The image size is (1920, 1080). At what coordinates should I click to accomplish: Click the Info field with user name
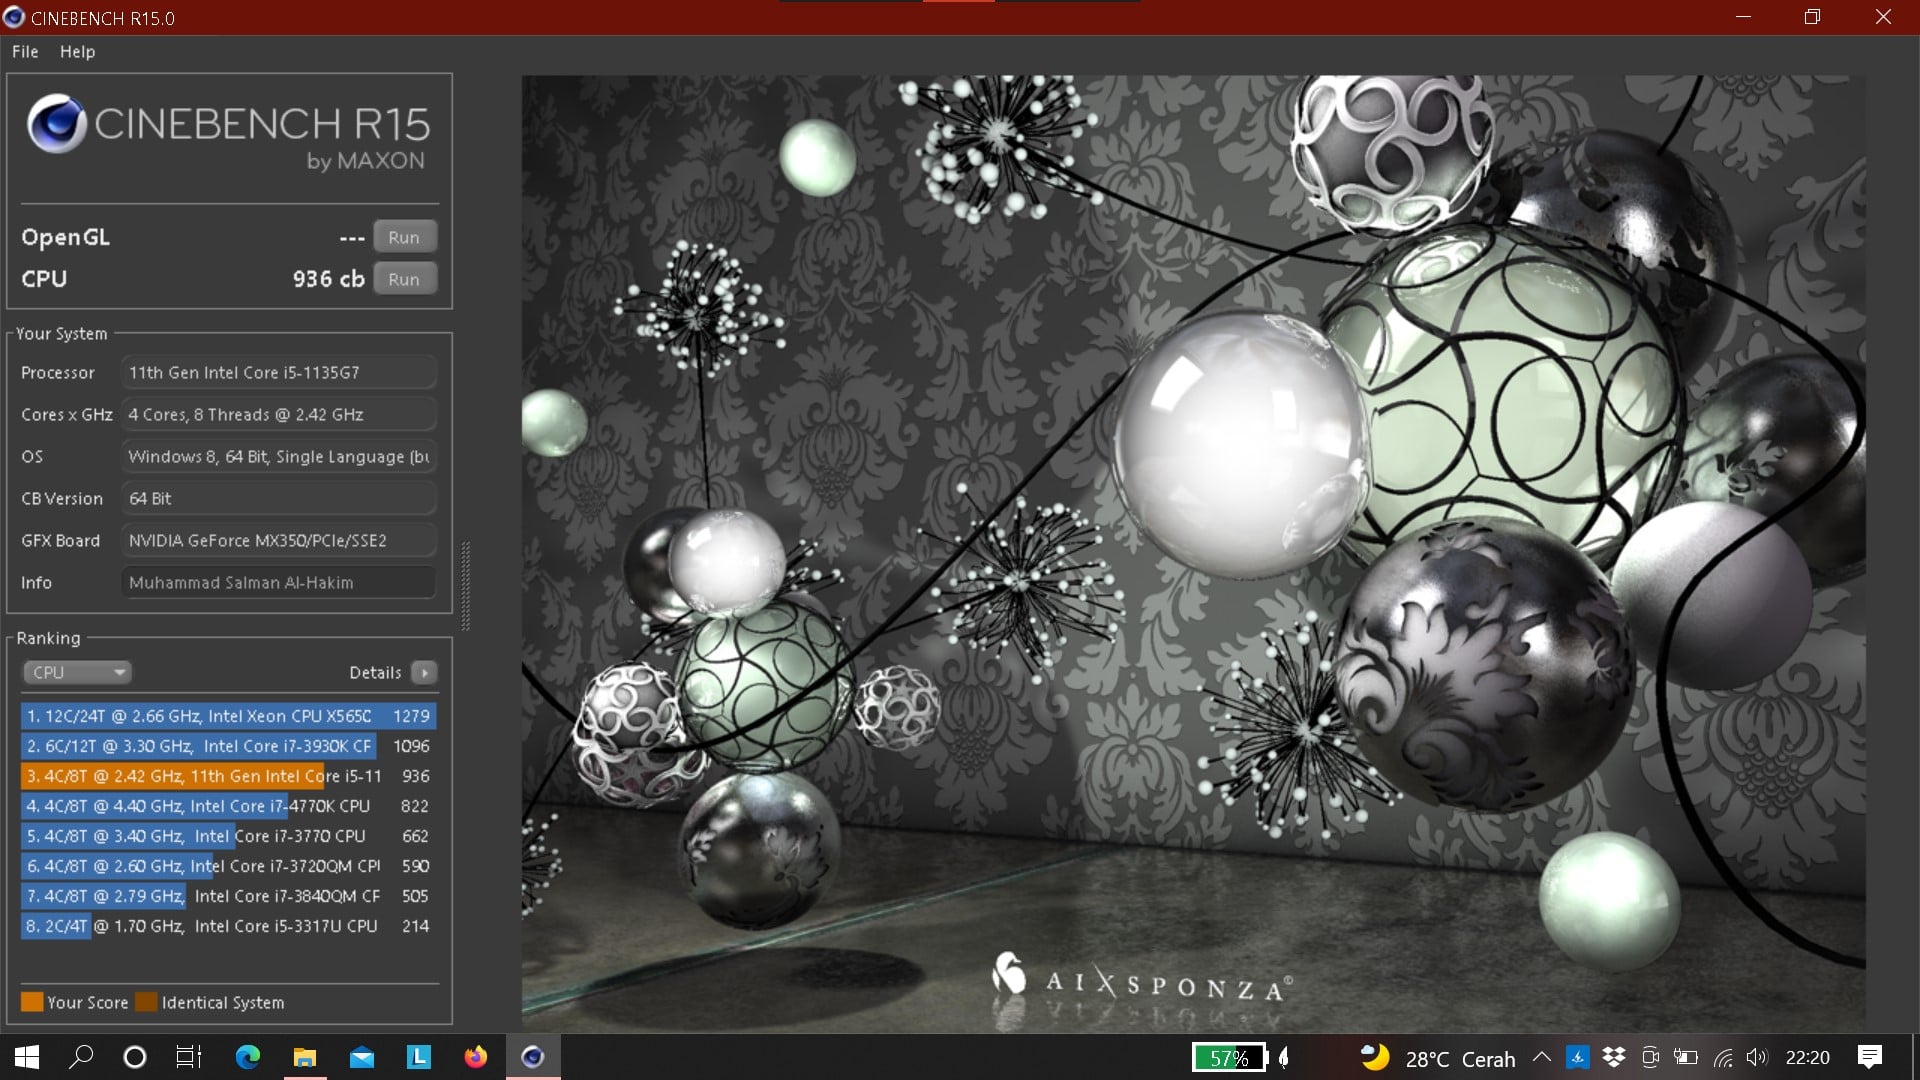pyautogui.click(x=279, y=582)
